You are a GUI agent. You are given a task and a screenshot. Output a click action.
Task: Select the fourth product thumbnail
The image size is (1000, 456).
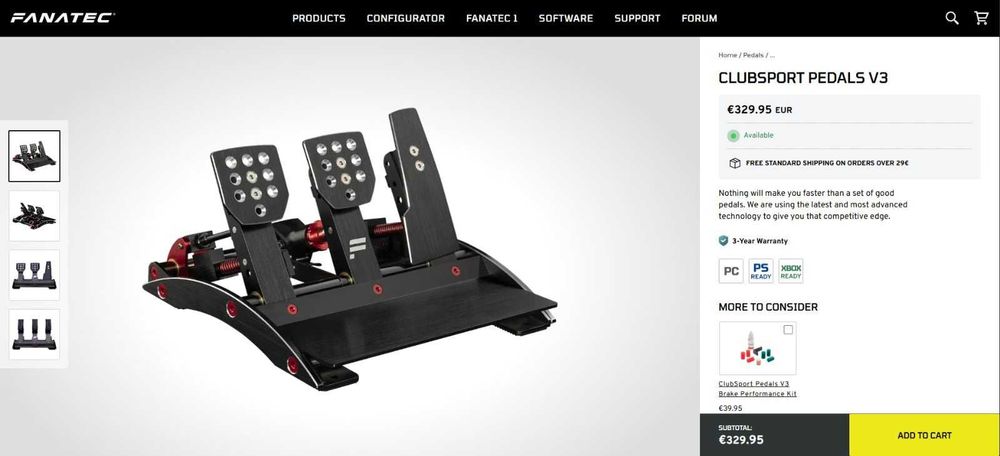pos(34,334)
